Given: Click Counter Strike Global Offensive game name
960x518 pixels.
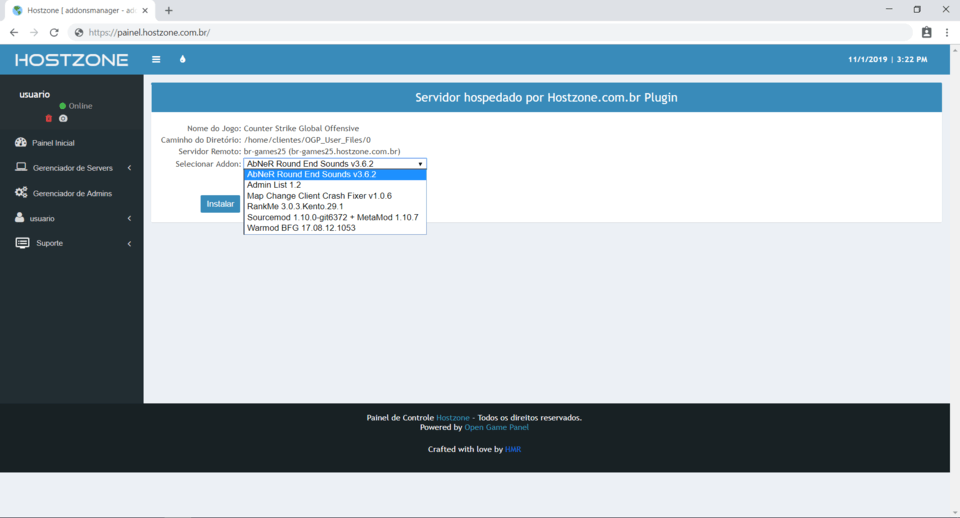Looking at the screenshot, I should [x=301, y=129].
